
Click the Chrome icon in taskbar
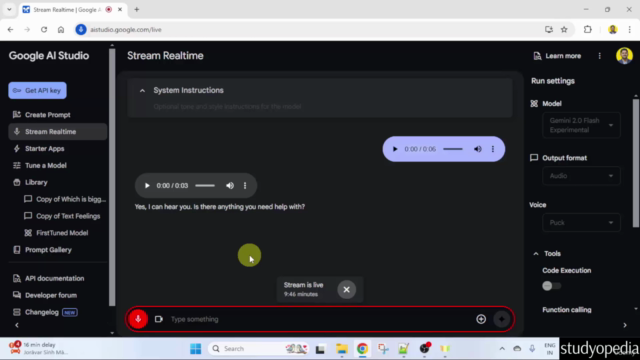362,349
